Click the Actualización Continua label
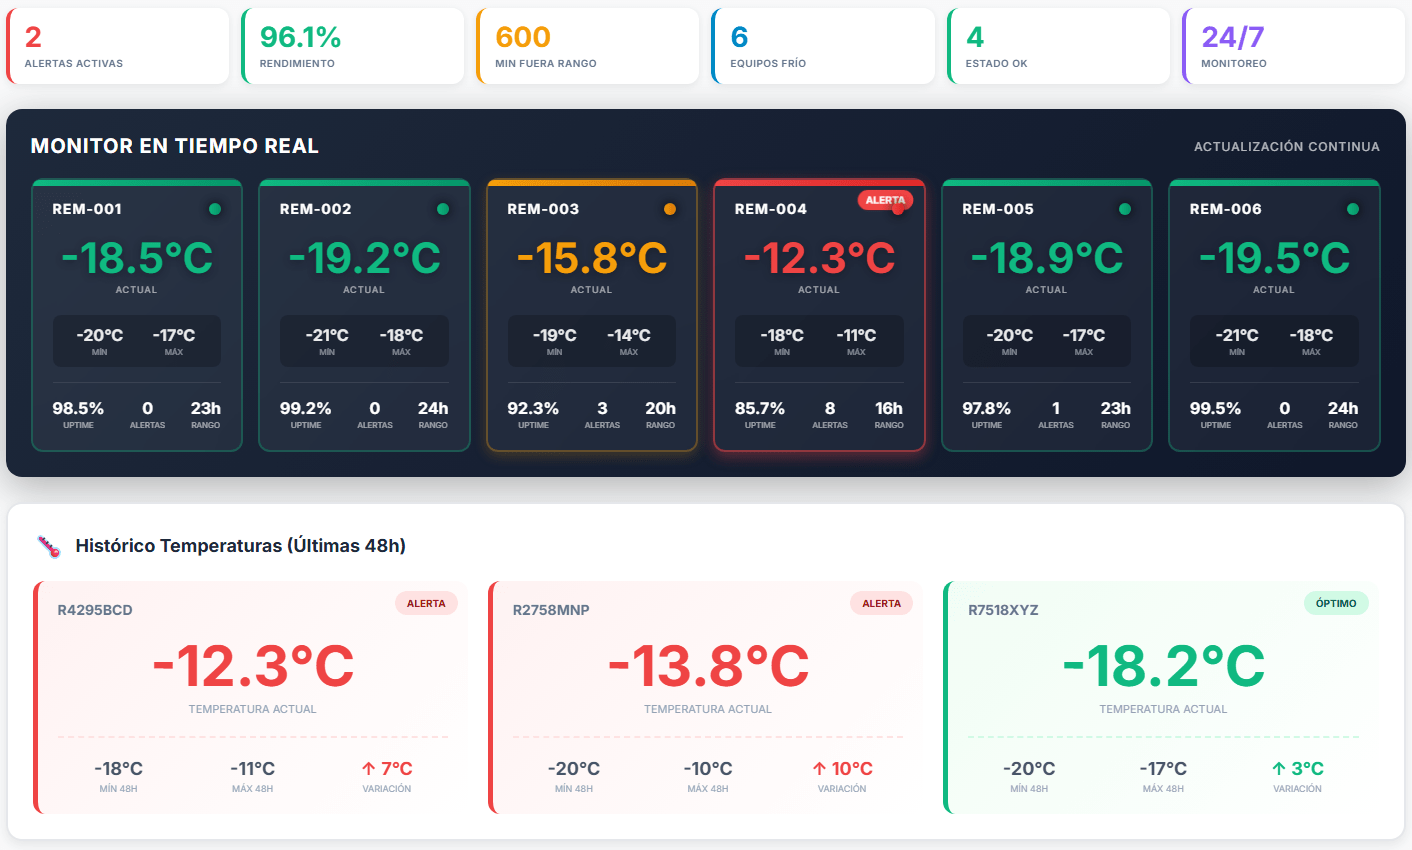Screen dimensions: 1412x850 1286,147
